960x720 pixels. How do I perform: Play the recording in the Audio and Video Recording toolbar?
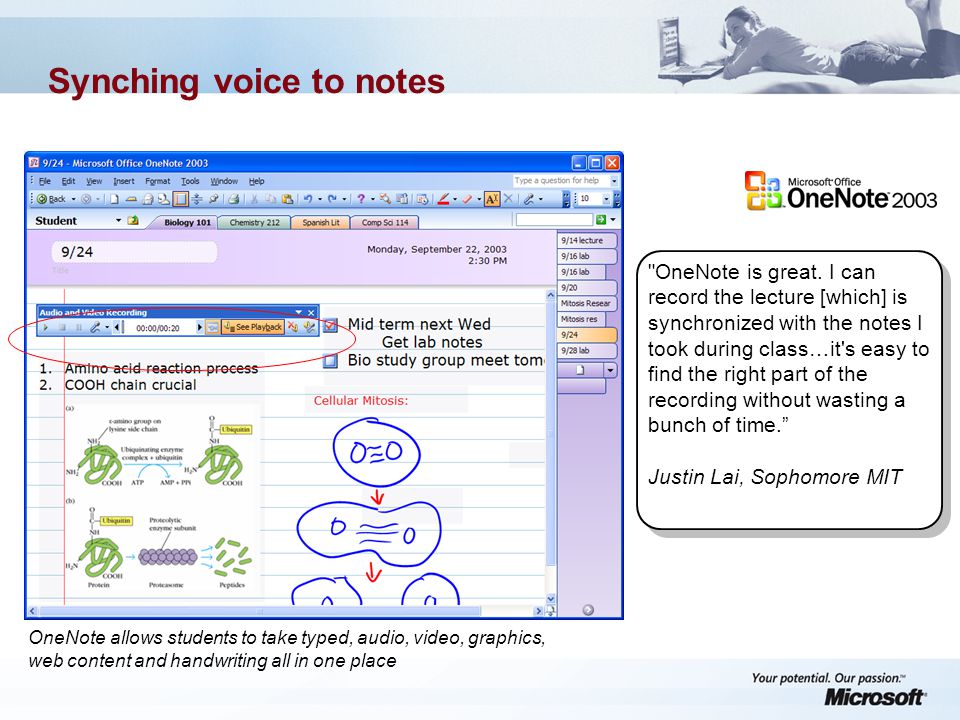[x=45, y=328]
